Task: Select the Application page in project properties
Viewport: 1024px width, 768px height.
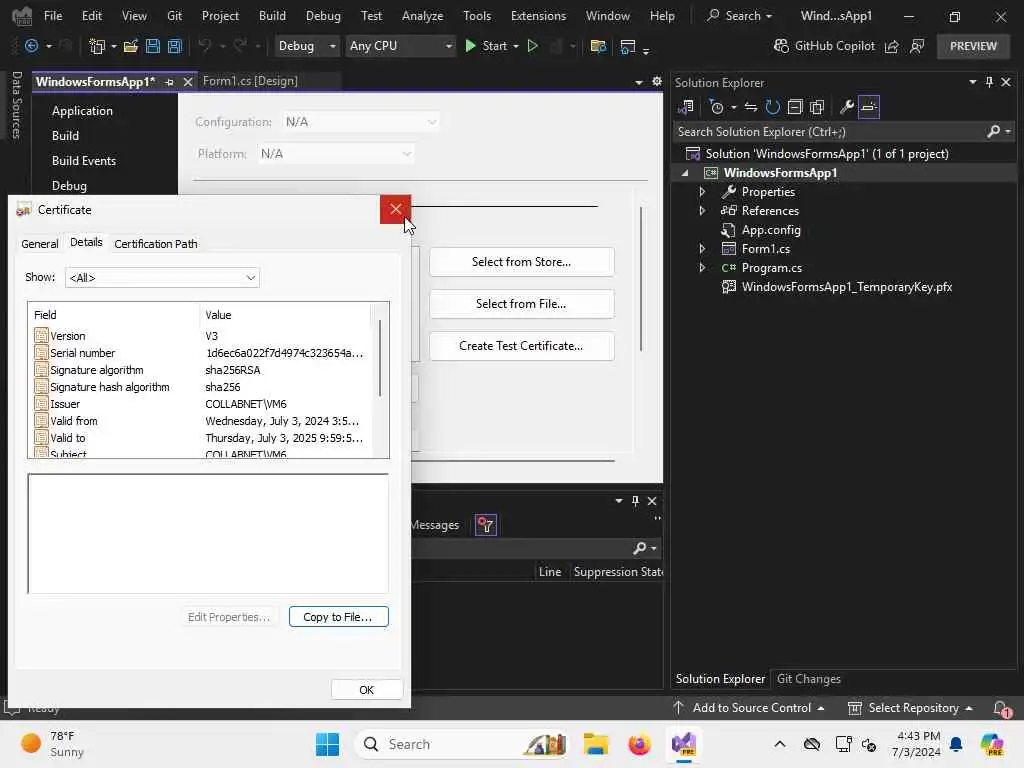Action: (82, 111)
